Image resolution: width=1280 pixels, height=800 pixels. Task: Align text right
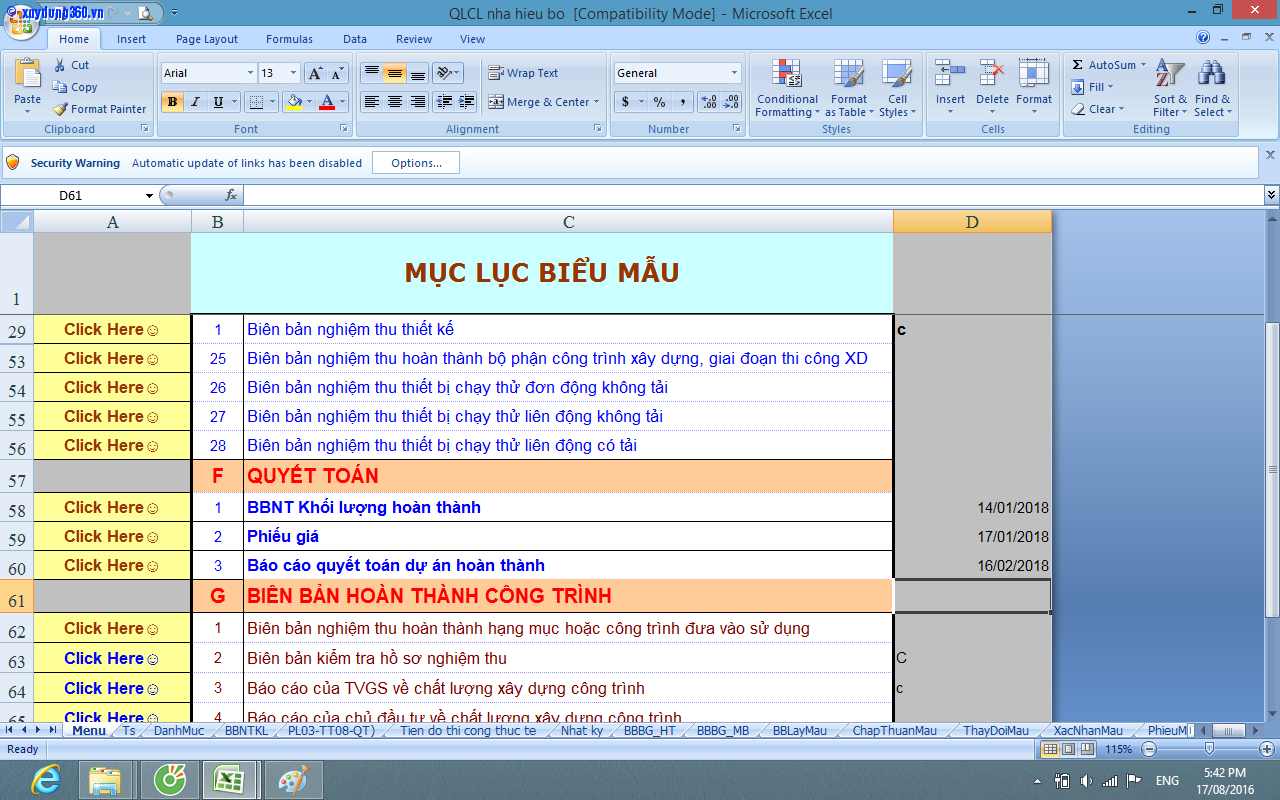(418, 102)
